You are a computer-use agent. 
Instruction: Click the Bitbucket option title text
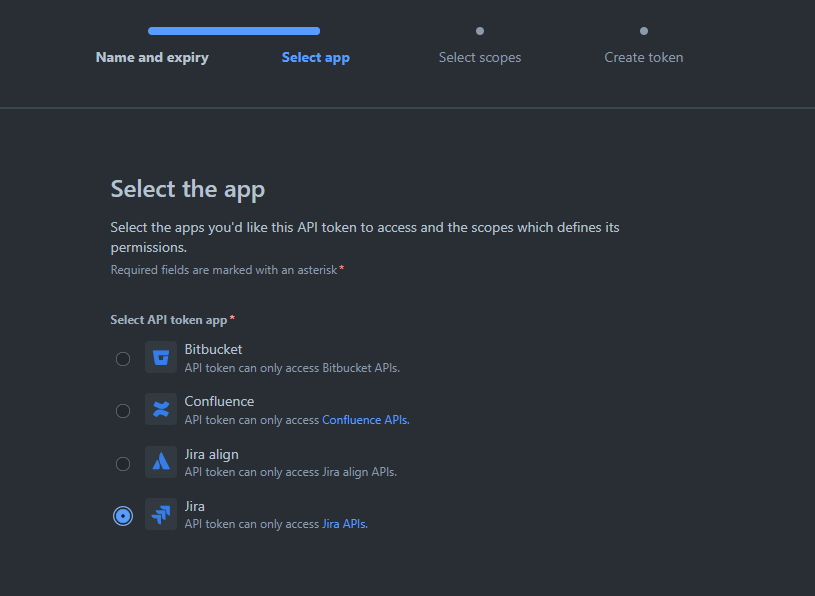coord(213,349)
